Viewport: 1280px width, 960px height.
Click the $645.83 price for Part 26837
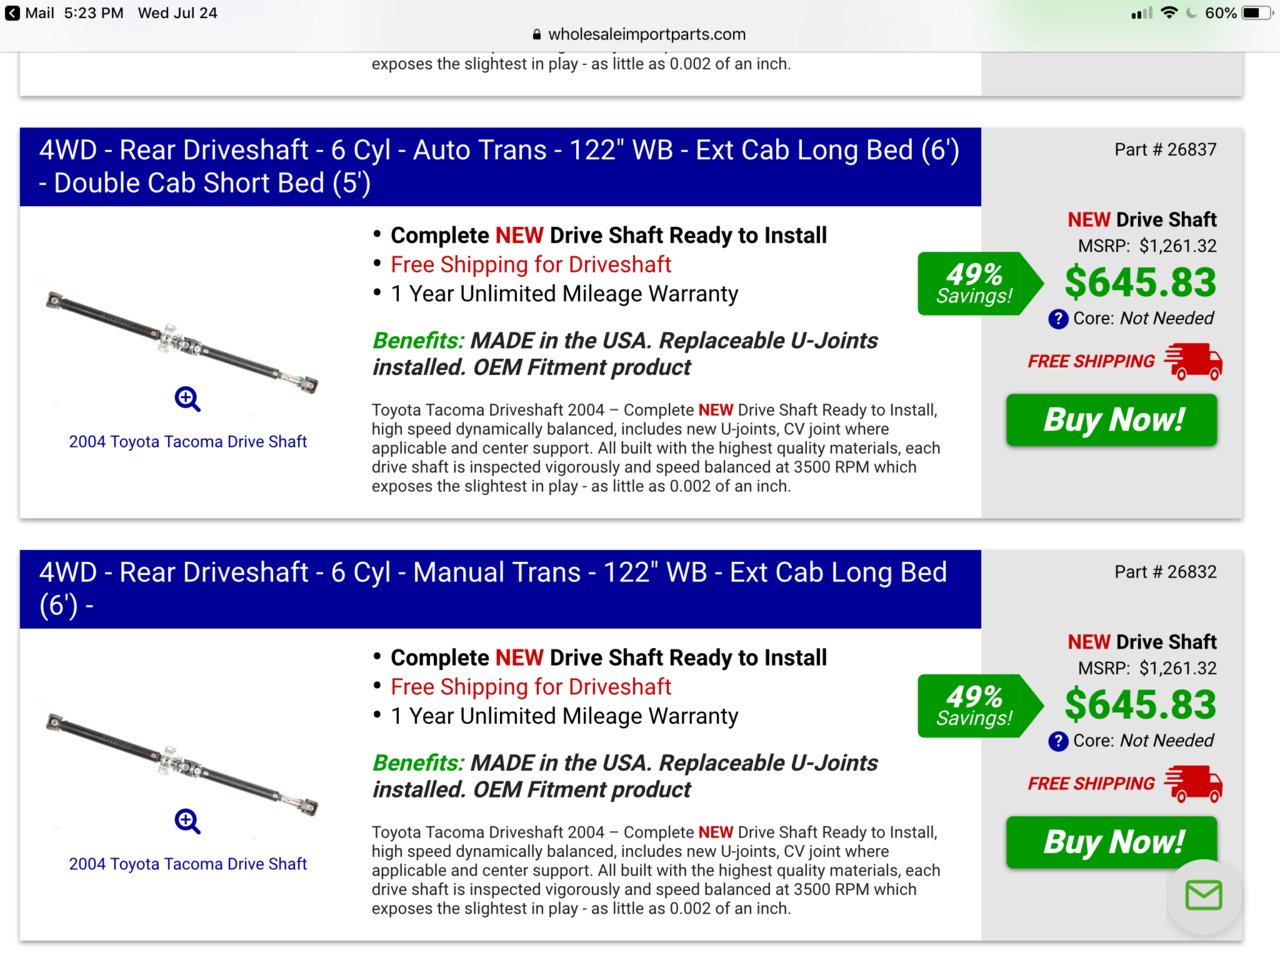(1140, 282)
